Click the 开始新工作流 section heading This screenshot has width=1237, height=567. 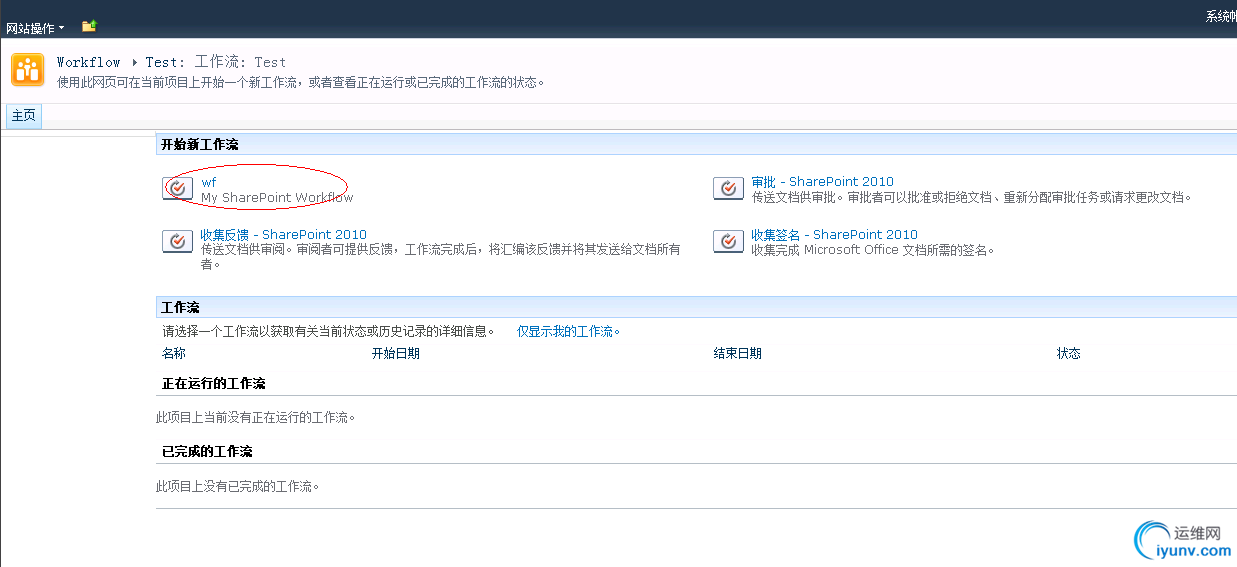pos(200,145)
